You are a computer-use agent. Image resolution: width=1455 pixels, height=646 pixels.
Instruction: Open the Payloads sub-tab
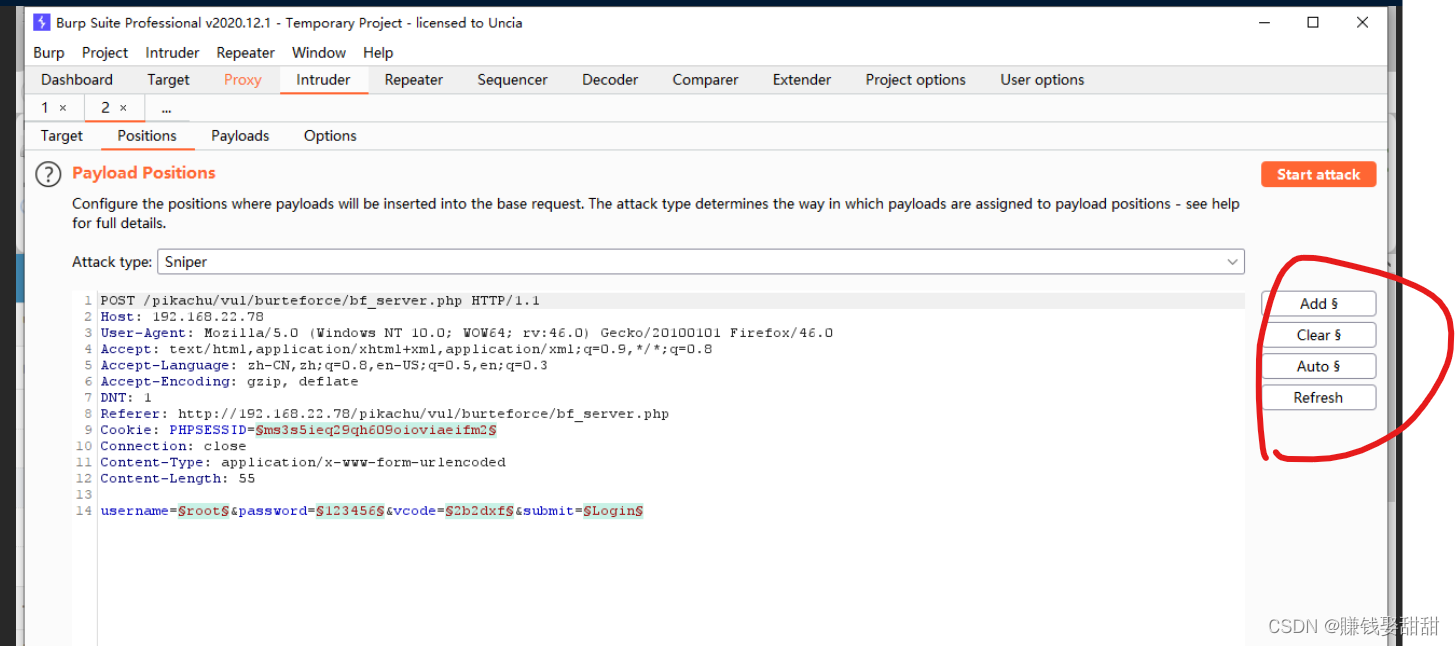click(240, 136)
